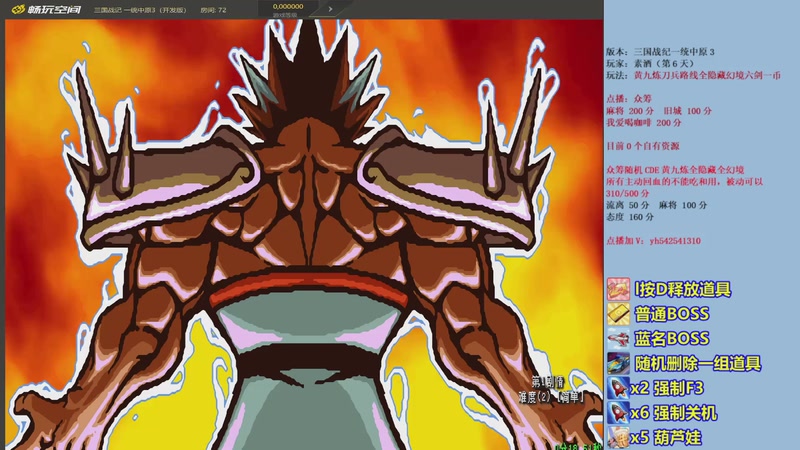The image size is (800, 450).
Task: Click the 第1剧情 stage text in game
Action: click(x=547, y=382)
